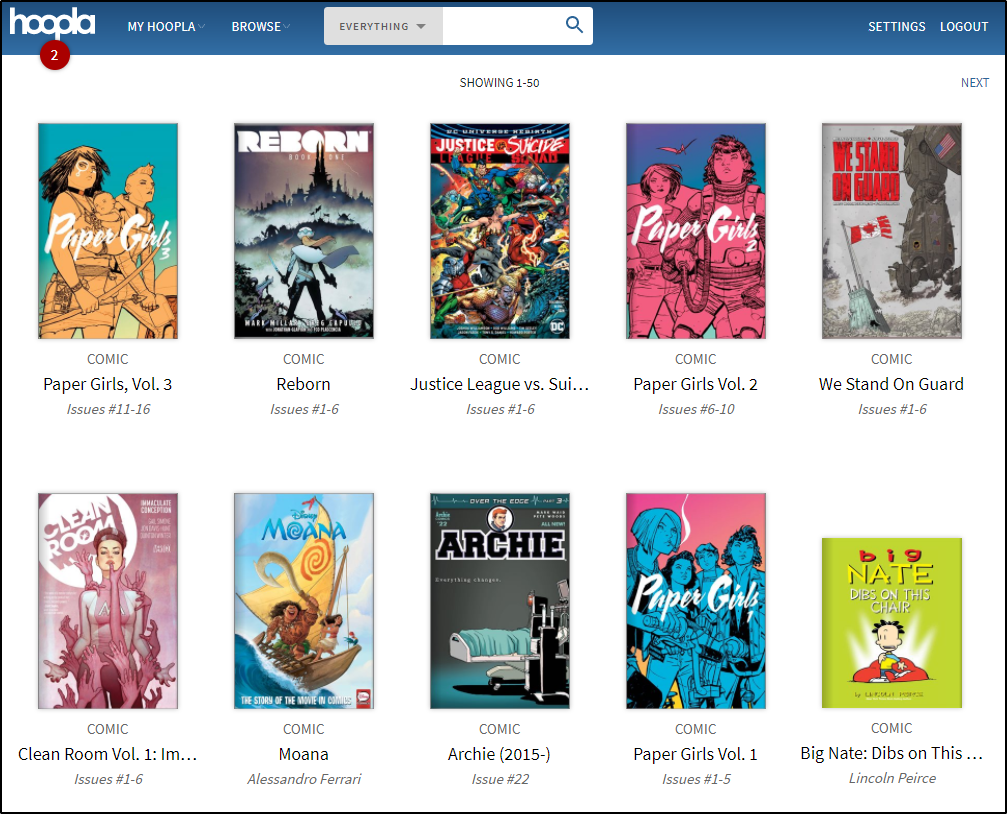Click the COMIC label above Moana

(x=304, y=729)
